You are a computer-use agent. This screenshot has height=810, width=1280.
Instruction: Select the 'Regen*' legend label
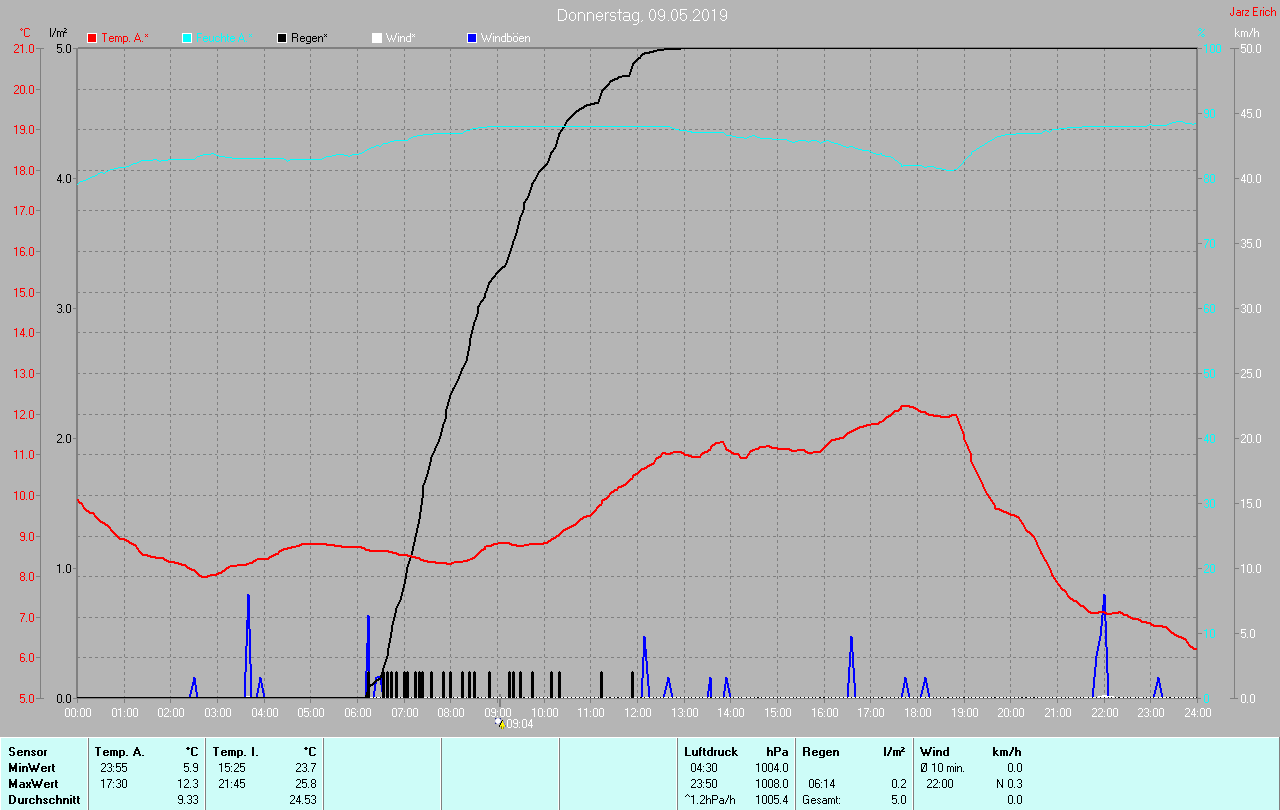tap(310, 38)
